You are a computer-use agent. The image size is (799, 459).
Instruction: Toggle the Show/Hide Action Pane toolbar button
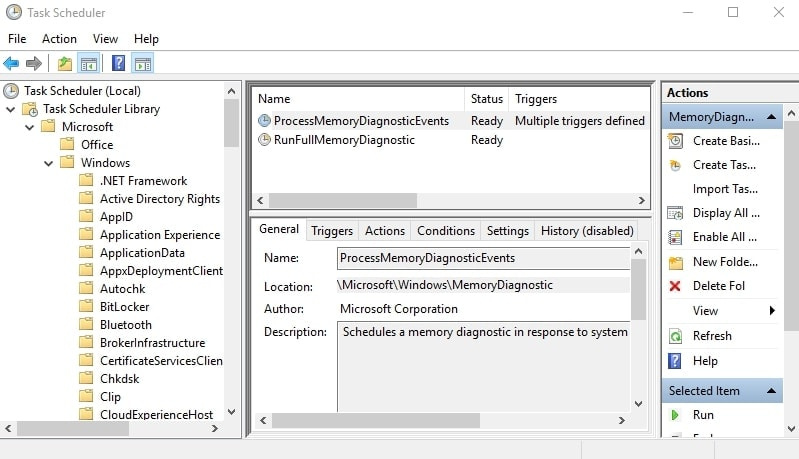point(143,64)
